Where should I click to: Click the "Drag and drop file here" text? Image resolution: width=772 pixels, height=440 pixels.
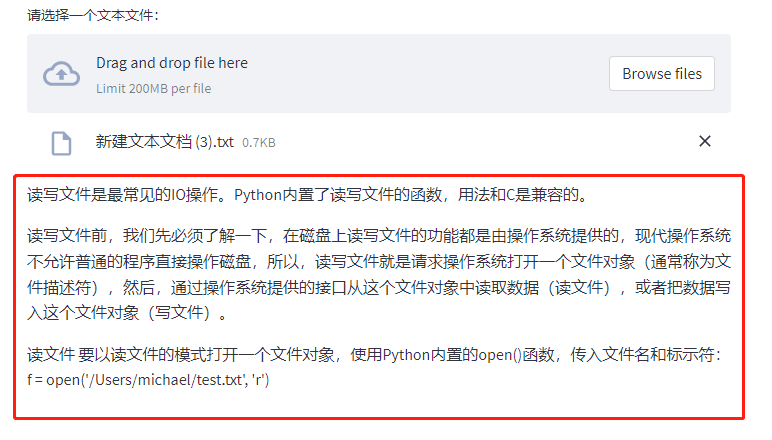coord(172,63)
